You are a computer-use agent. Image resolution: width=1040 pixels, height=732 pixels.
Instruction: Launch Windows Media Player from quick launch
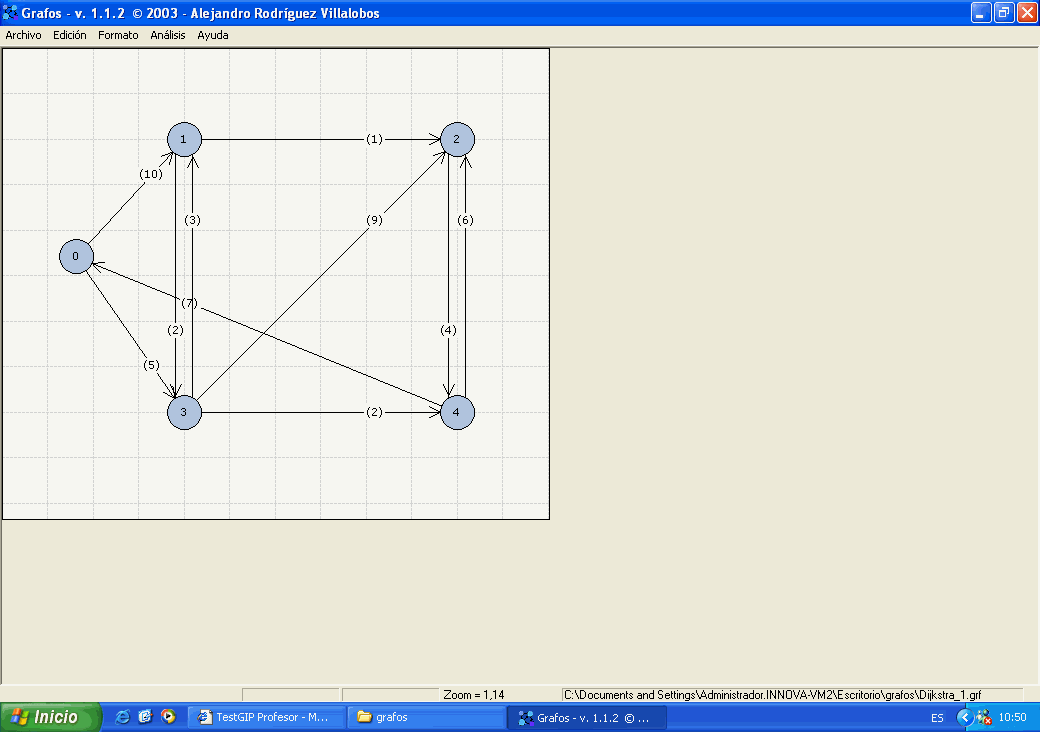(x=168, y=717)
